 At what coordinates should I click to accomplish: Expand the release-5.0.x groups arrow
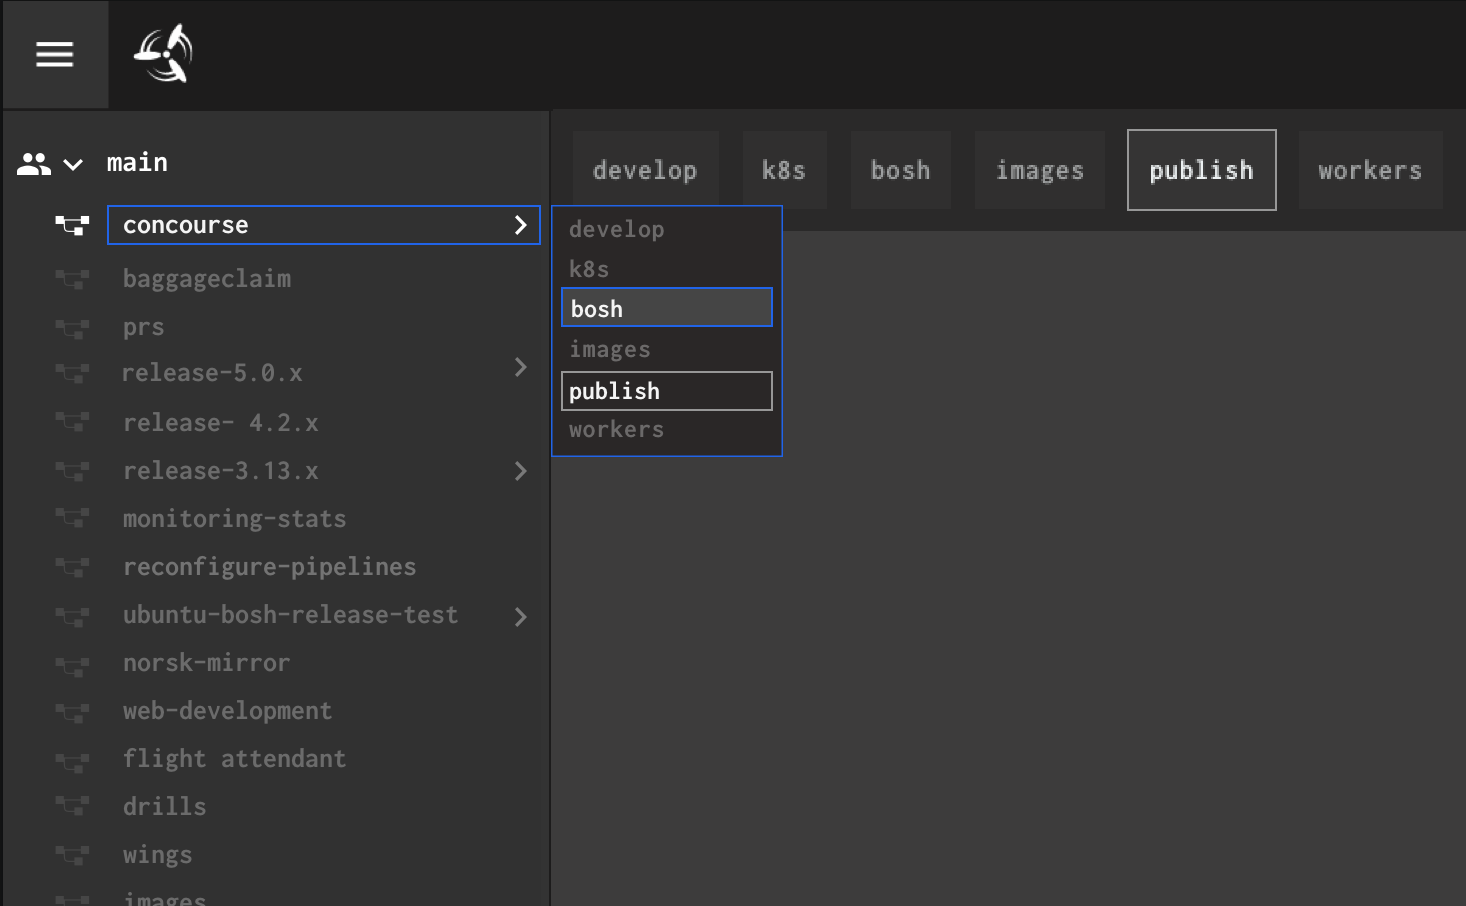(x=519, y=368)
